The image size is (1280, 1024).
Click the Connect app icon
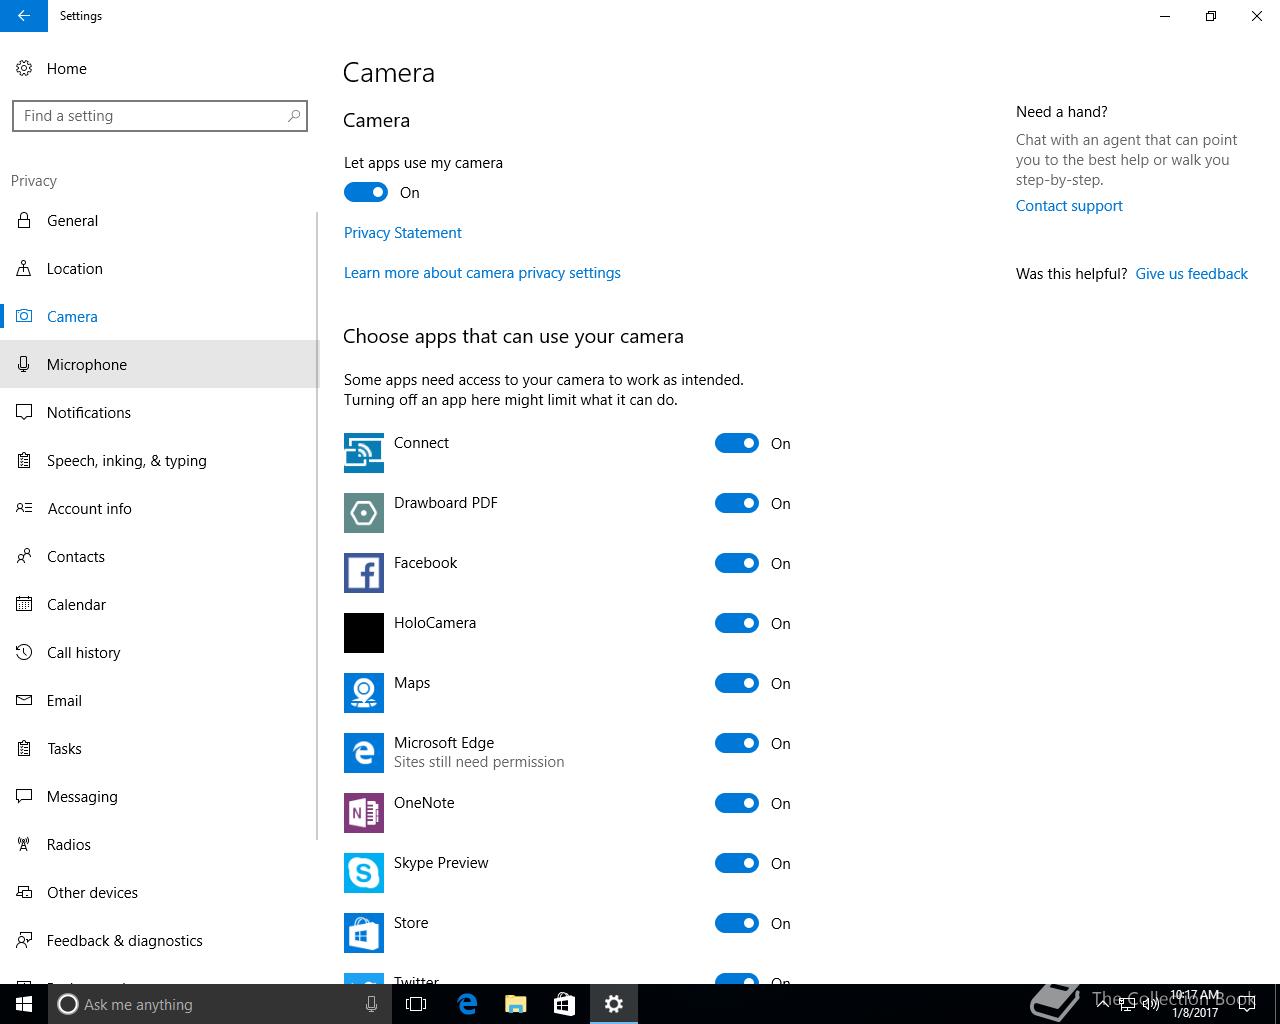364,453
